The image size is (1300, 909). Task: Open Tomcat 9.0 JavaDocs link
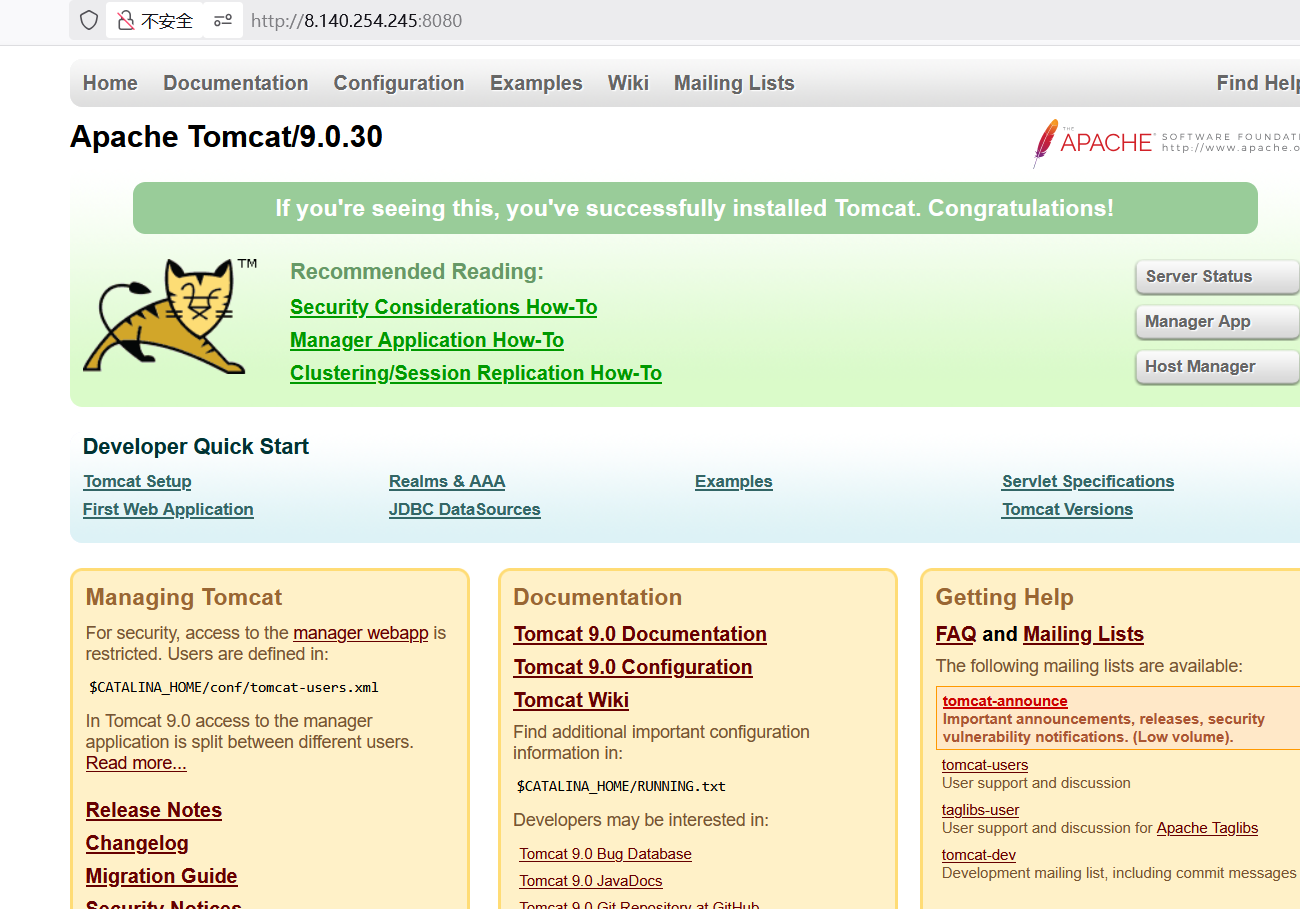pos(590,881)
